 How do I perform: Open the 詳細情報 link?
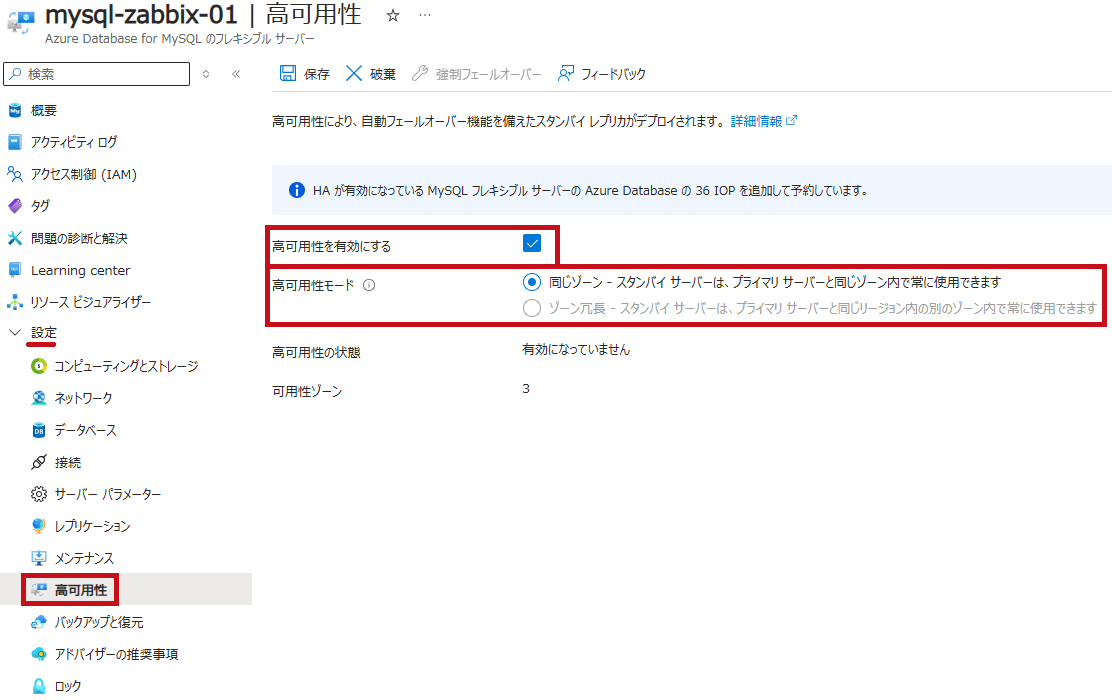[756, 121]
